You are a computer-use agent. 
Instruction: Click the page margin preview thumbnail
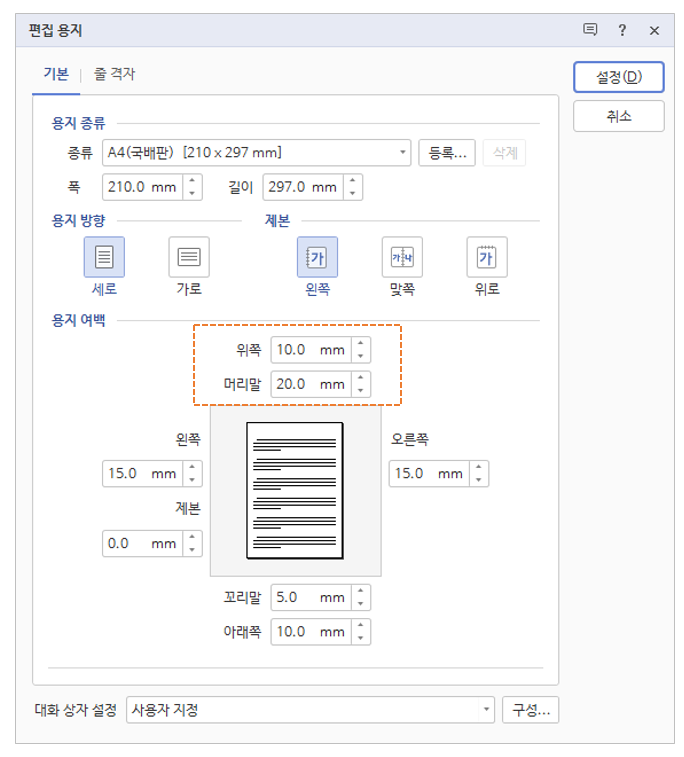click(295, 491)
